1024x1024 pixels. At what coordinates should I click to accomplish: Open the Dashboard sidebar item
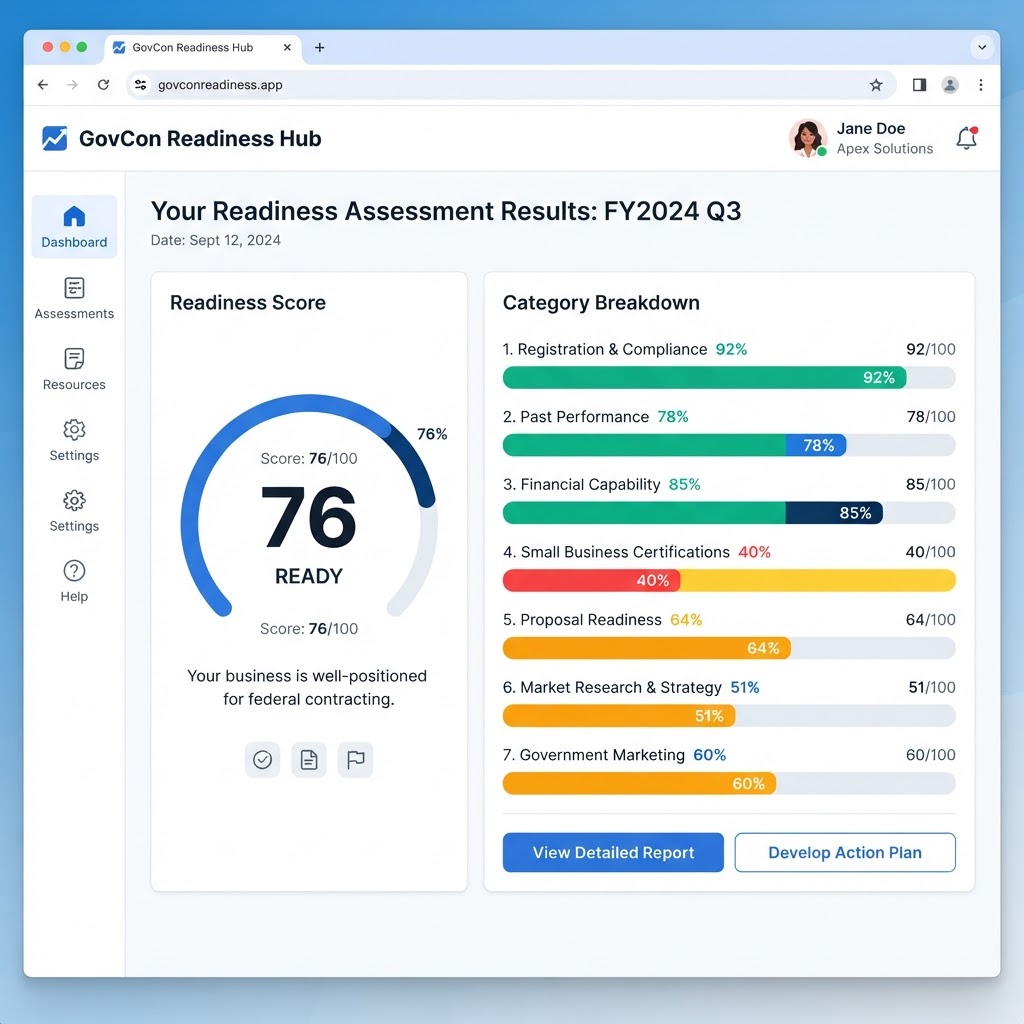(74, 227)
